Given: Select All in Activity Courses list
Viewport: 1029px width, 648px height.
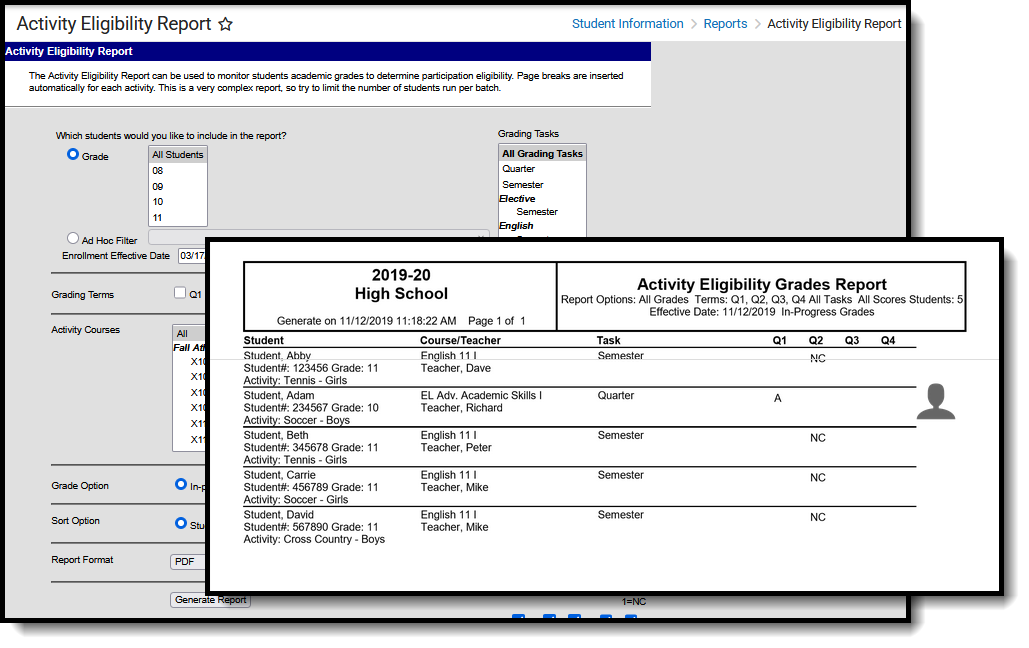Looking at the screenshot, I should (x=189, y=334).
